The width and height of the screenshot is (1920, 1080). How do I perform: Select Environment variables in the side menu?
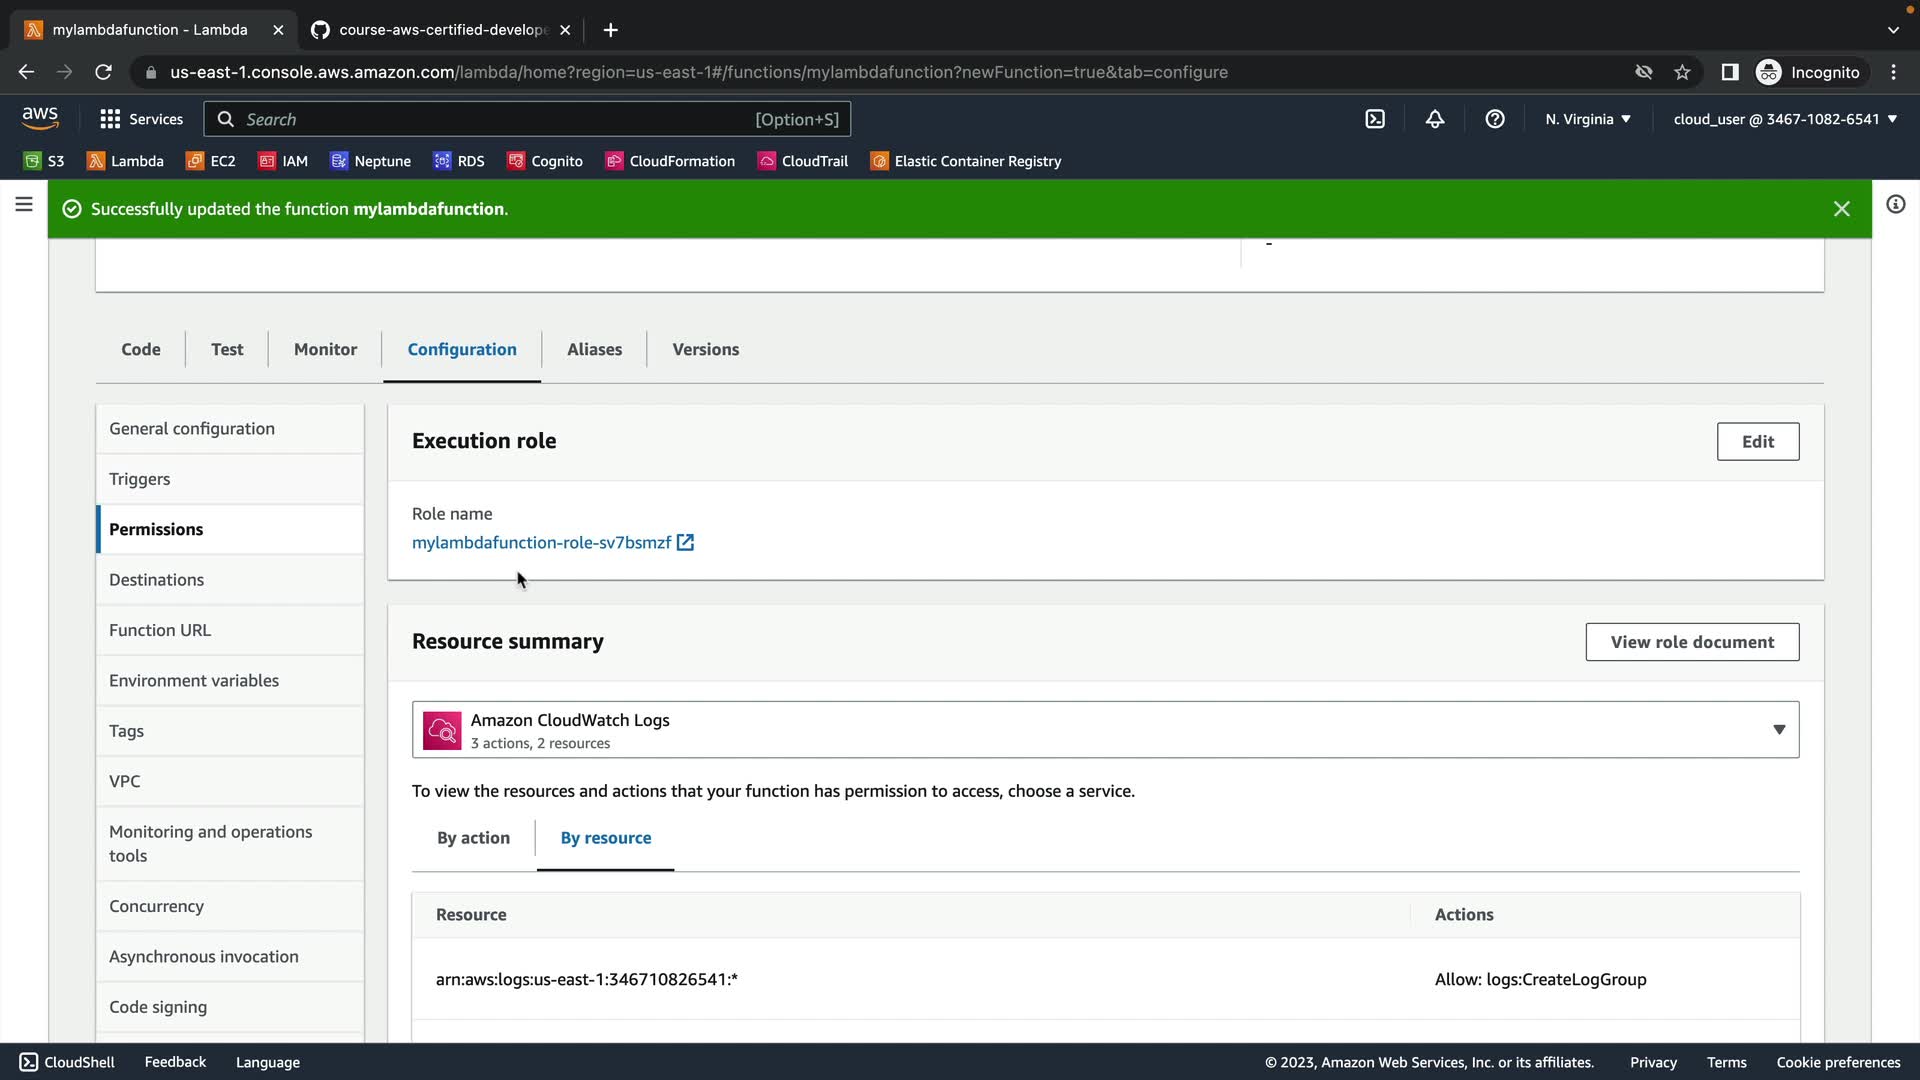[194, 681]
